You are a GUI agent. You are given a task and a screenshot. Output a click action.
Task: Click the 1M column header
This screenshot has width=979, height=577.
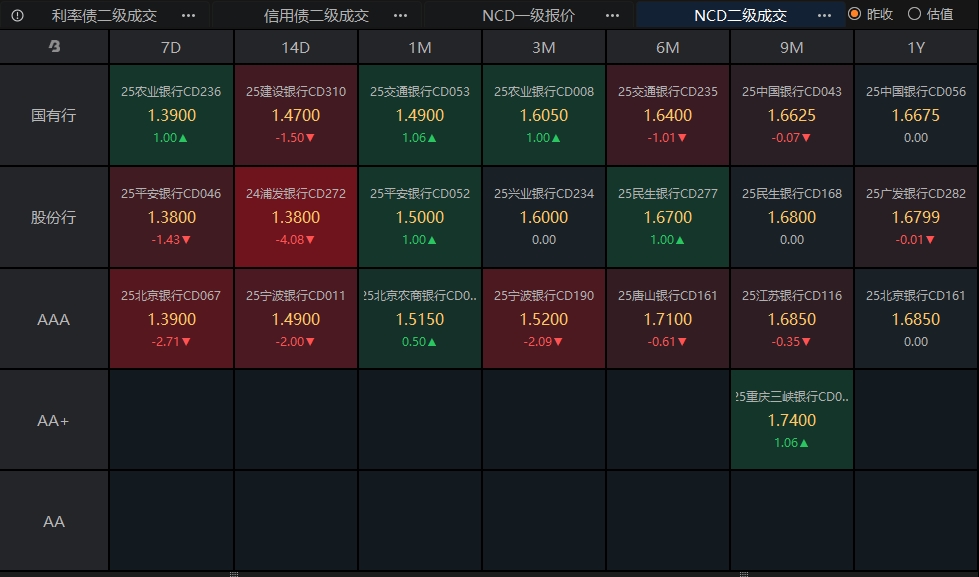click(x=420, y=47)
